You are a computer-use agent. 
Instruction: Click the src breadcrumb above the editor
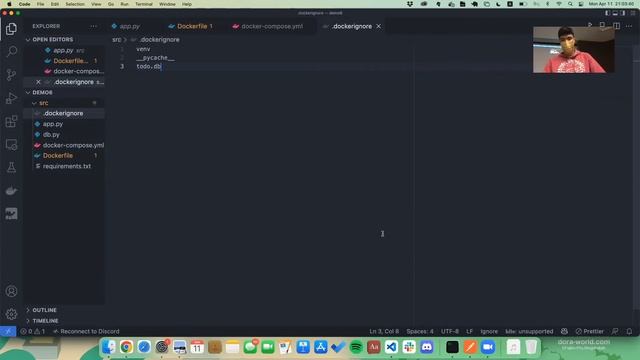[x=117, y=40]
